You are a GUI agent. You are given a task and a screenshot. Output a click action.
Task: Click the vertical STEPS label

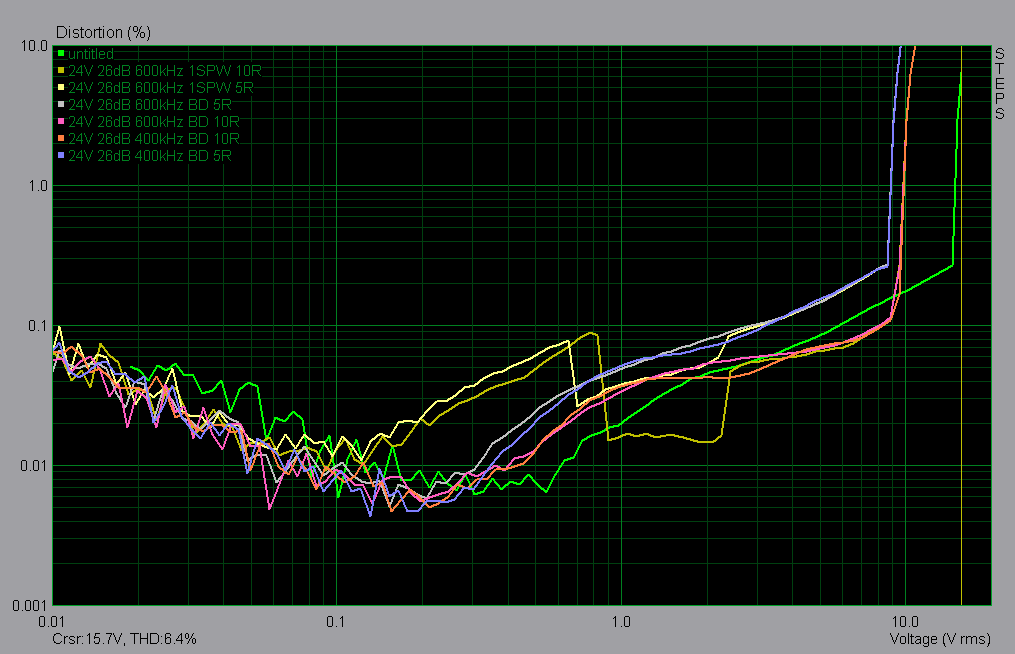click(1000, 84)
